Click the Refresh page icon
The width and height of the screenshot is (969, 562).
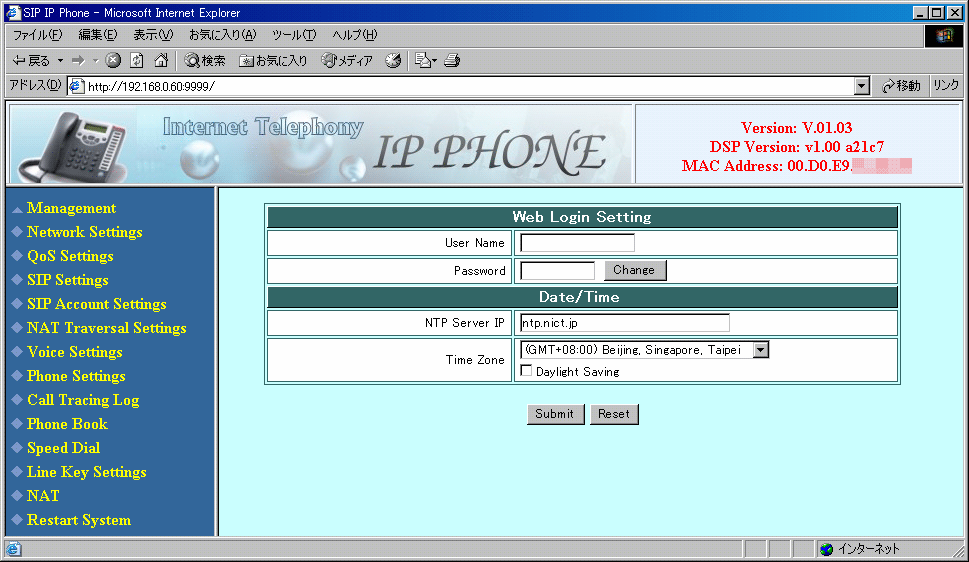(x=137, y=61)
